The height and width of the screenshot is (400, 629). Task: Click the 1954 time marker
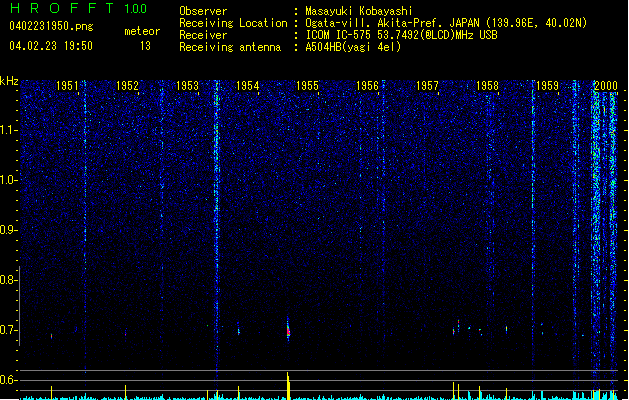[x=248, y=86]
